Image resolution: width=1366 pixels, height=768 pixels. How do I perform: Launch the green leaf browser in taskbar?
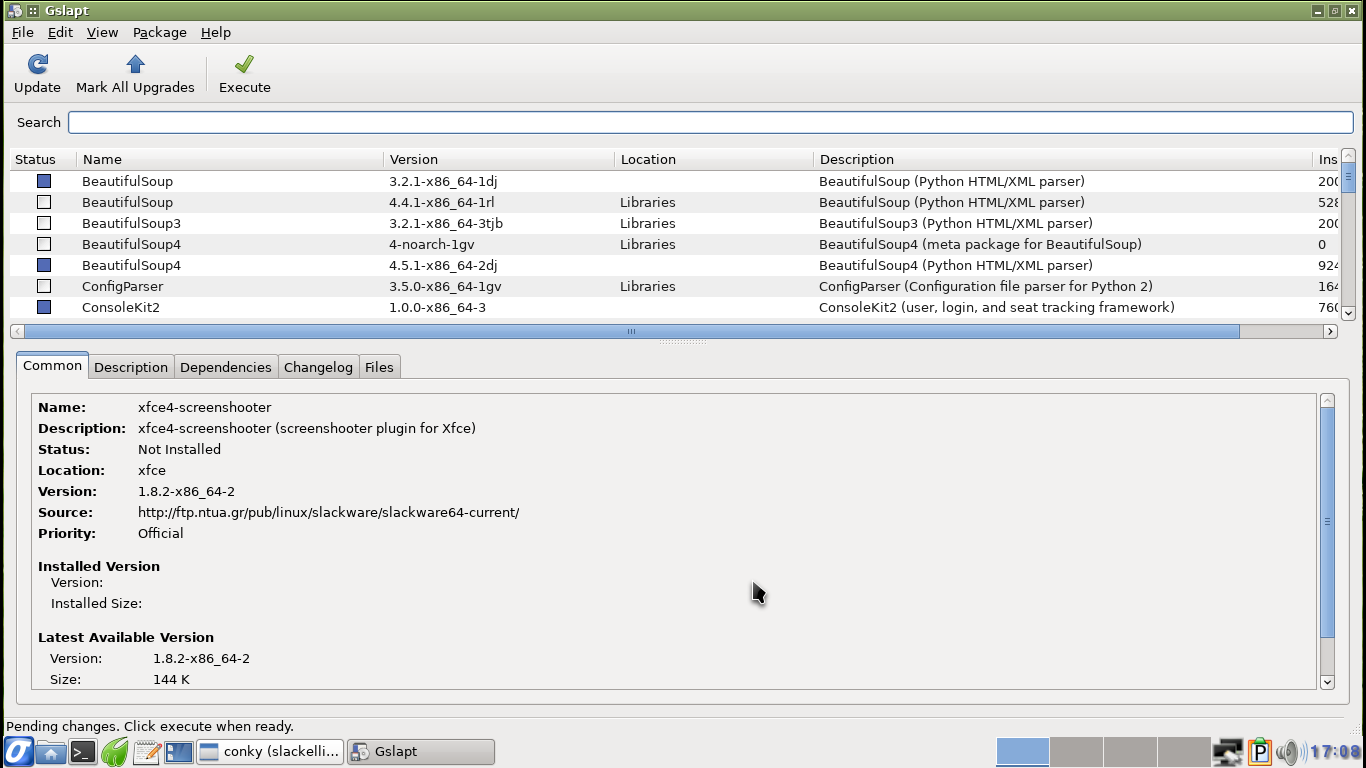tap(115, 752)
